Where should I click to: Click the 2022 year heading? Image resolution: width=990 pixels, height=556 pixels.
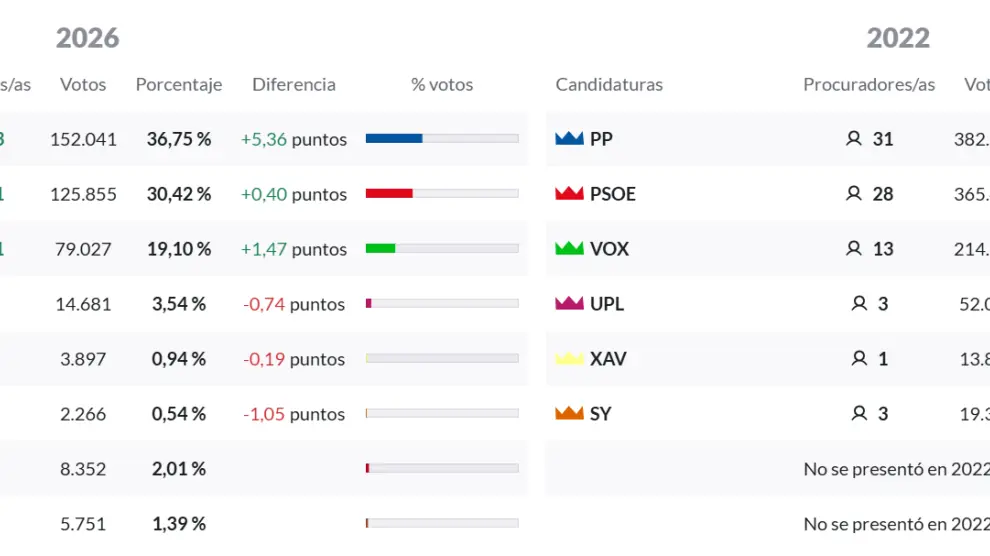coord(898,38)
